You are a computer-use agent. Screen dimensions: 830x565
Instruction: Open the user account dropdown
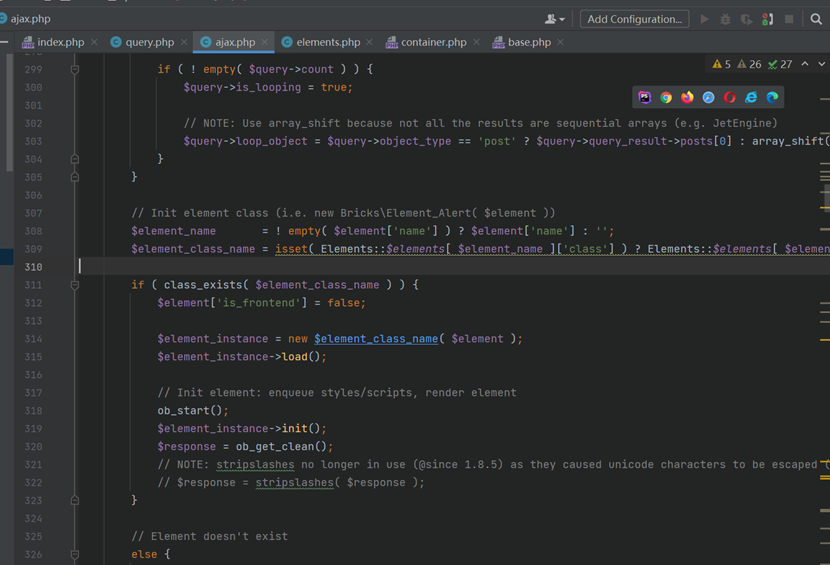[x=554, y=19]
